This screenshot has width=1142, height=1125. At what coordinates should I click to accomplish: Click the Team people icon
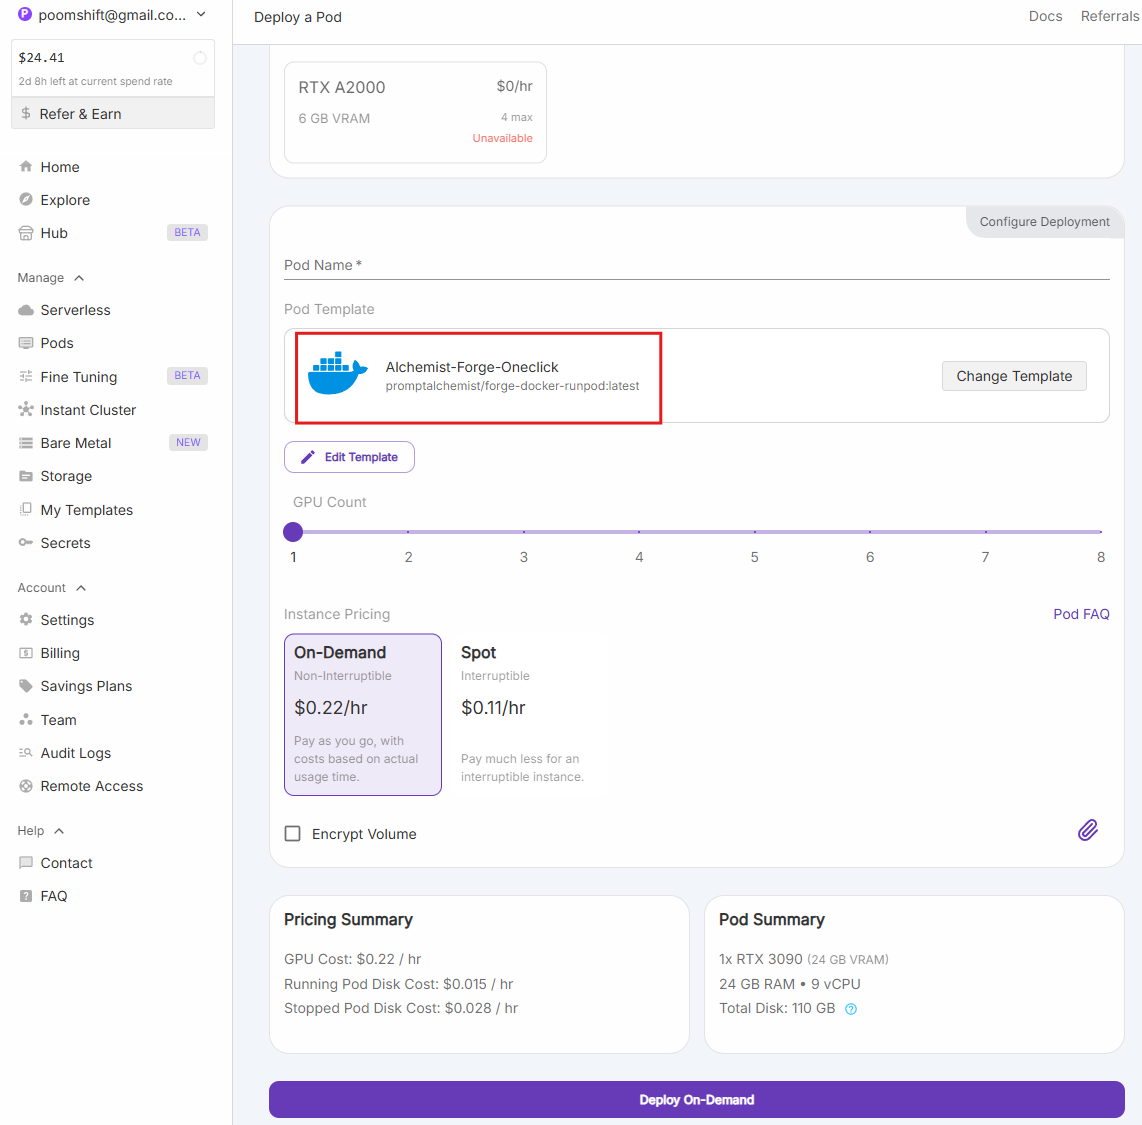(x=26, y=719)
